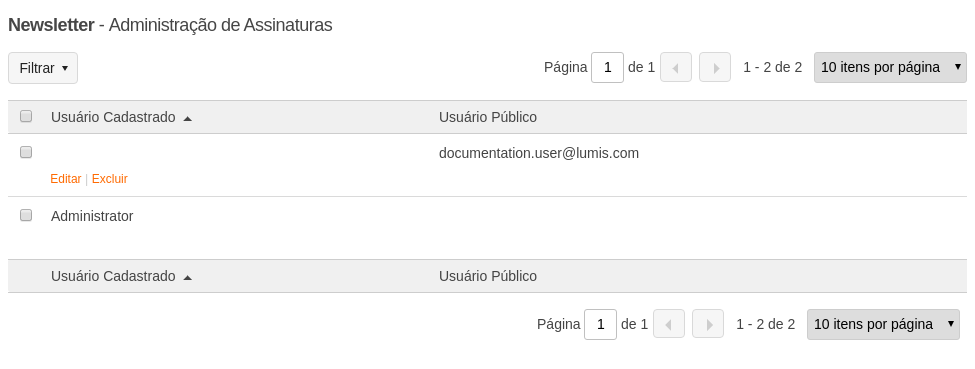The width and height of the screenshot is (975, 369).
Task: Click the Excluir link
Action: 109,179
